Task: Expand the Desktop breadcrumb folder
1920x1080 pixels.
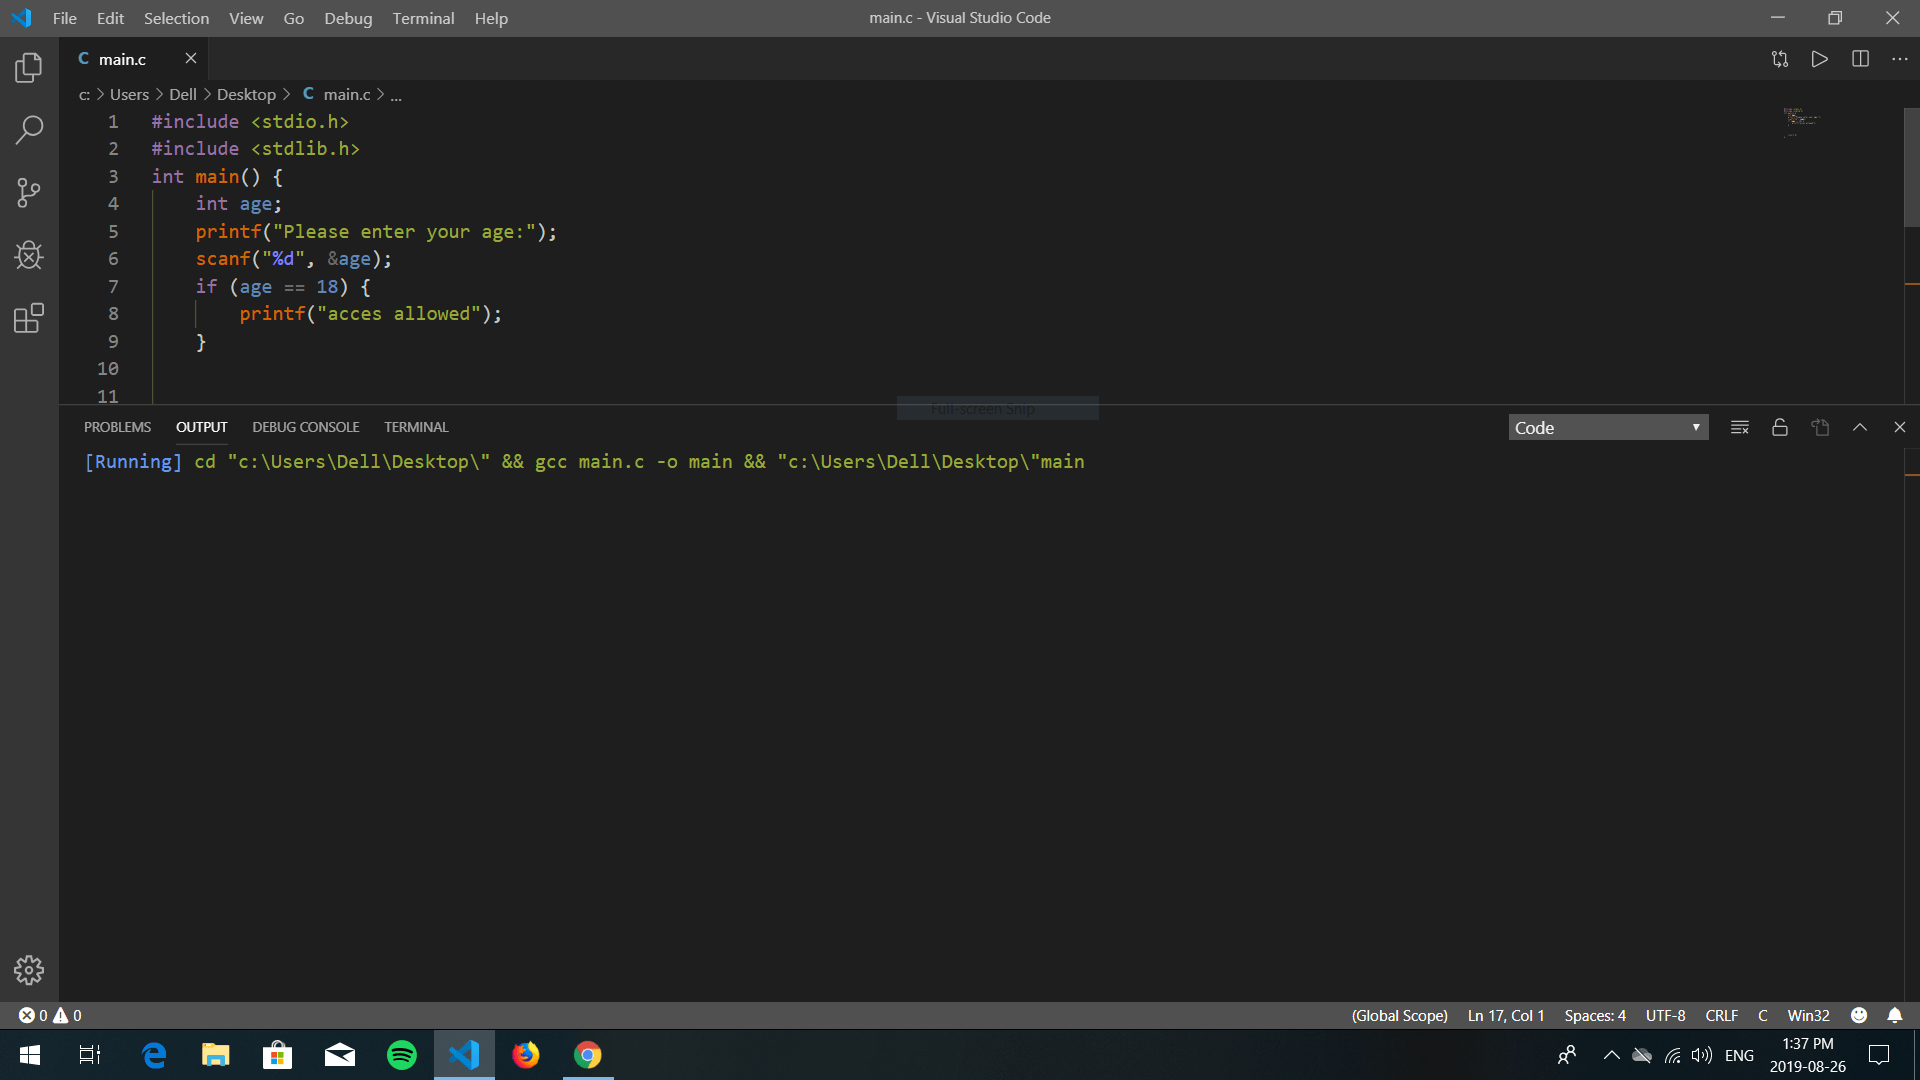Action: [x=246, y=94]
